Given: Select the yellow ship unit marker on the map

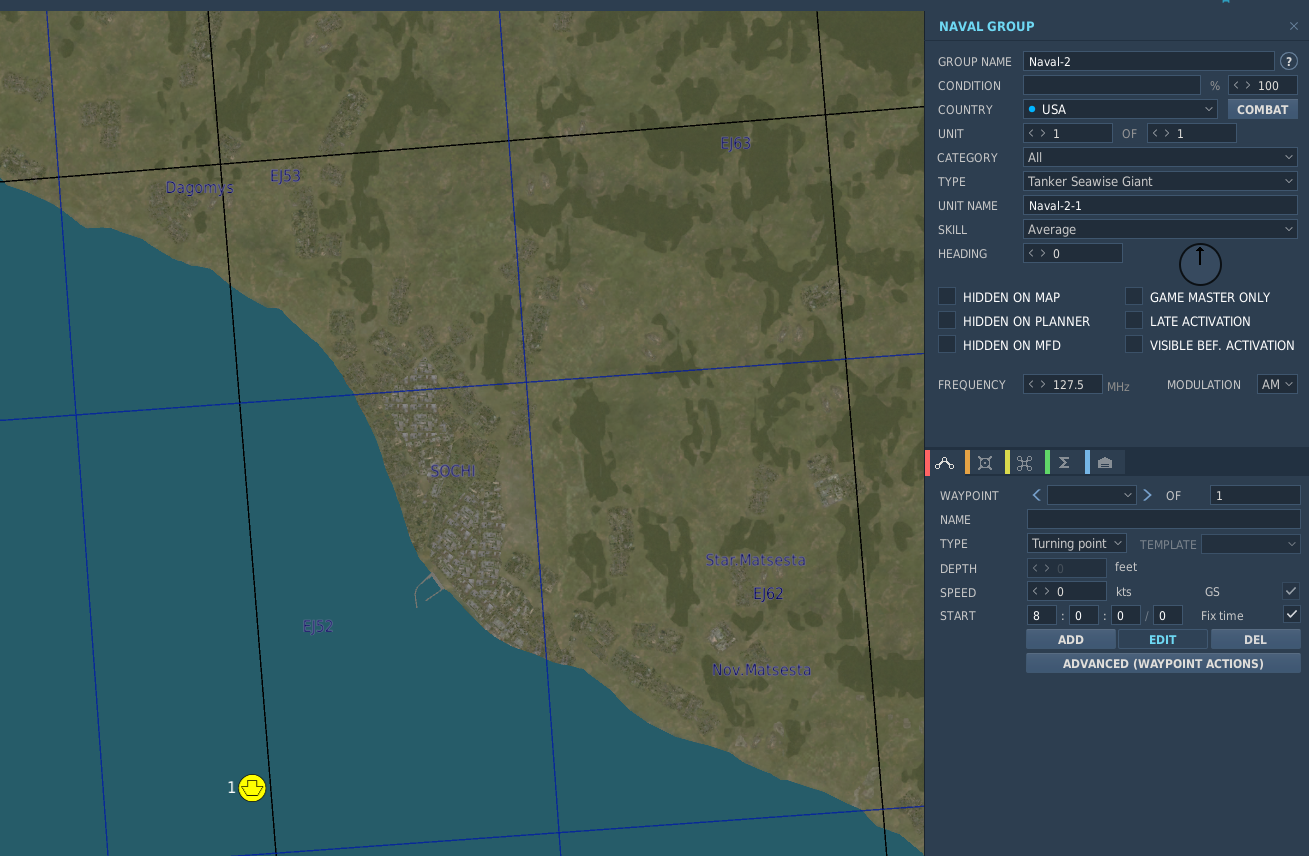Looking at the screenshot, I should (x=252, y=788).
